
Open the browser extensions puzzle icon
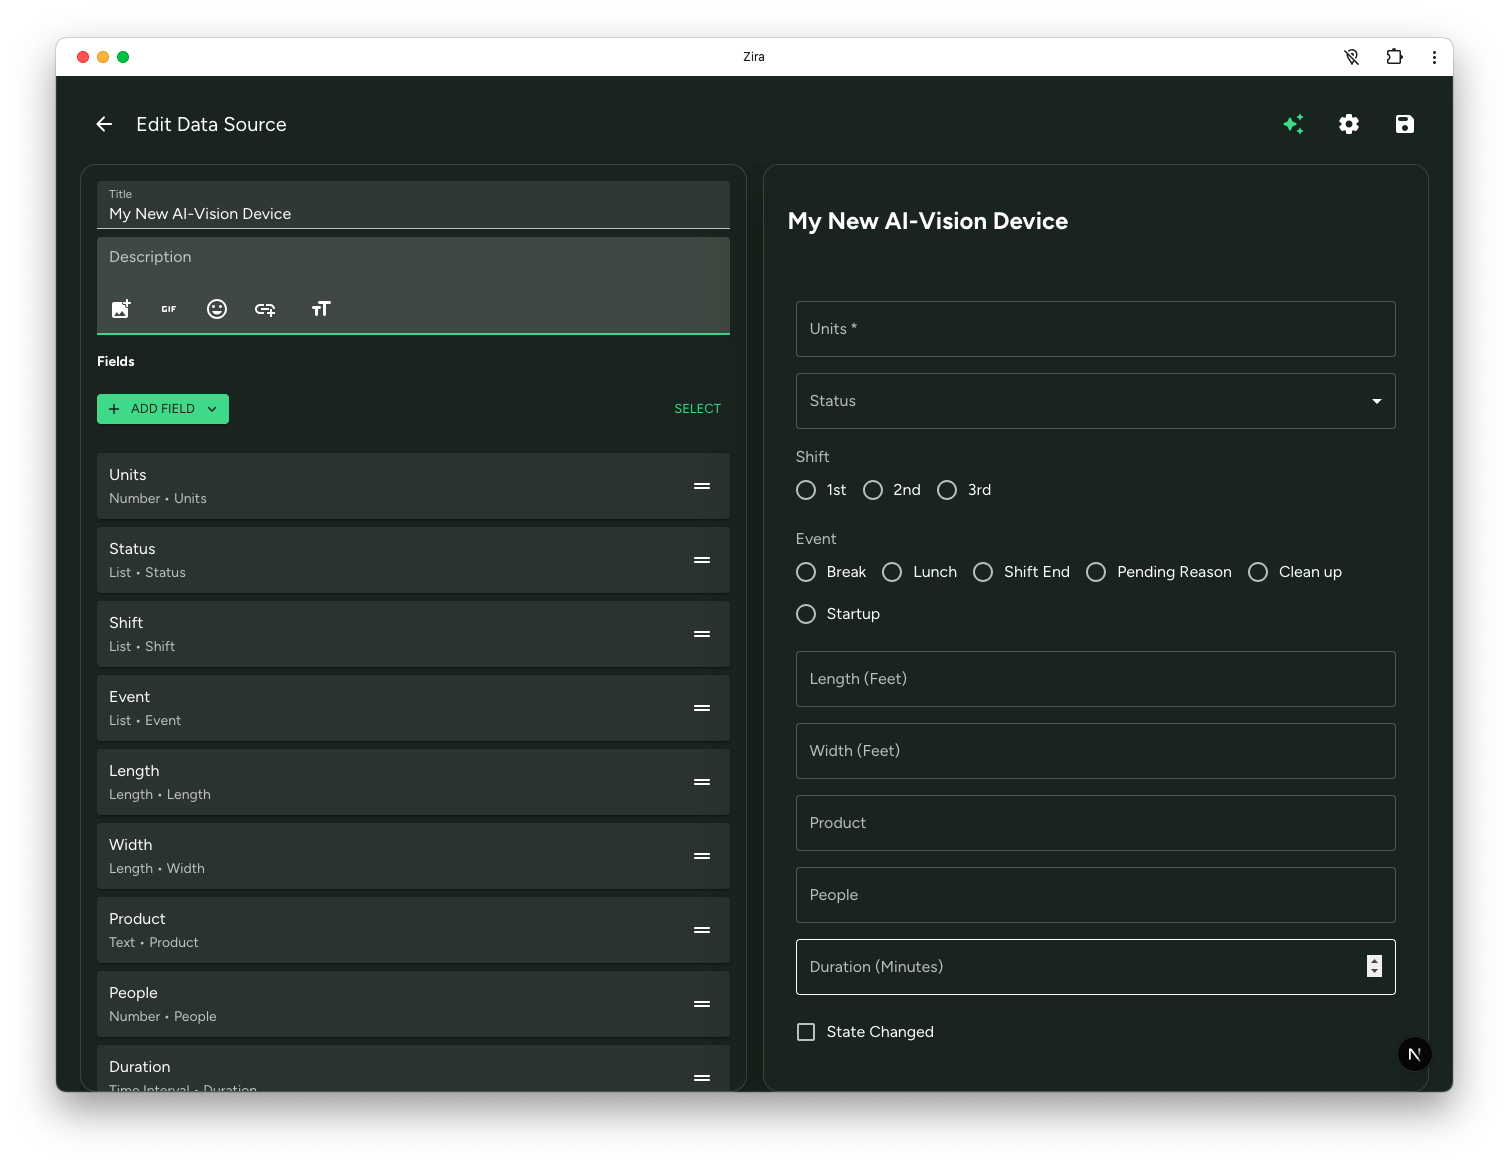point(1394,57)
